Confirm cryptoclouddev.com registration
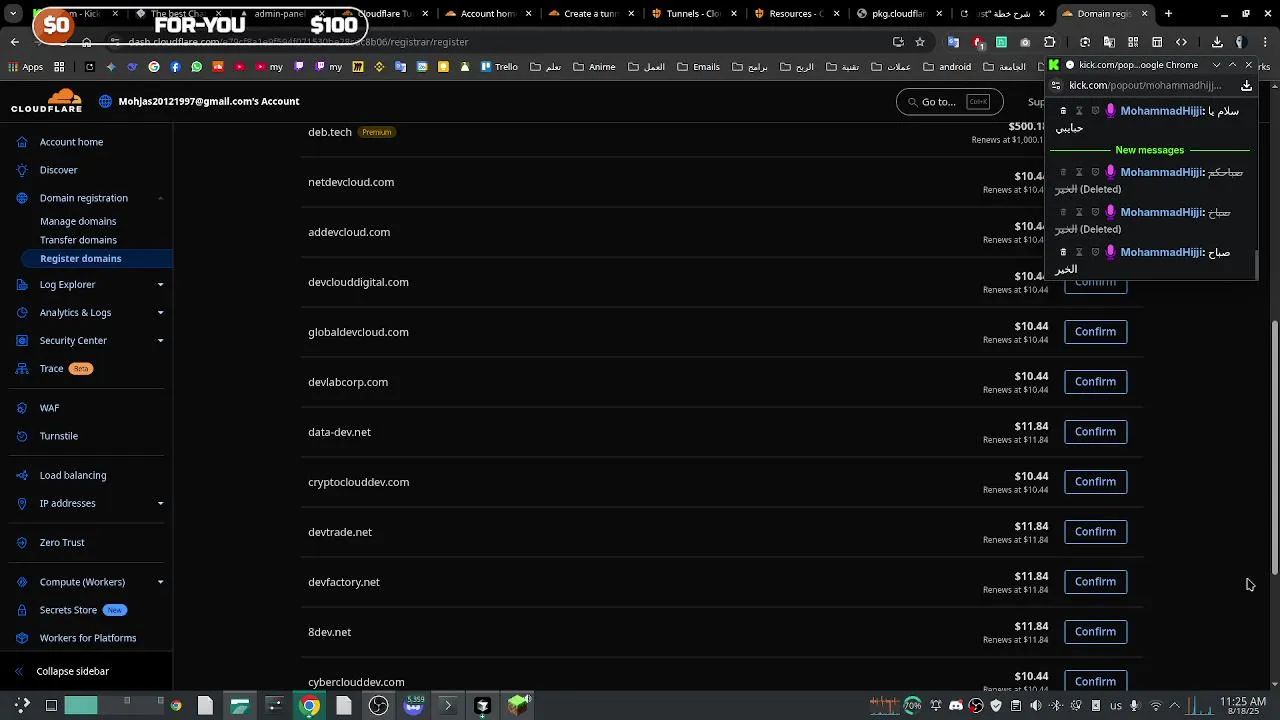1280x720 pixels. point(1095,482)
